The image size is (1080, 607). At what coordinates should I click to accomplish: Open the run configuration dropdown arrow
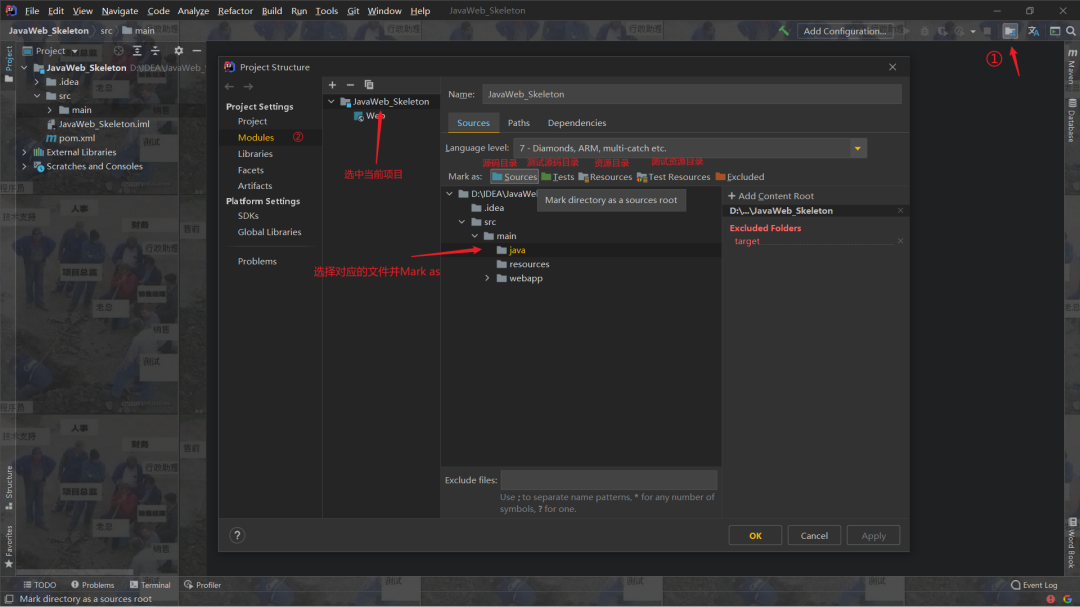(x=973, y=31)
